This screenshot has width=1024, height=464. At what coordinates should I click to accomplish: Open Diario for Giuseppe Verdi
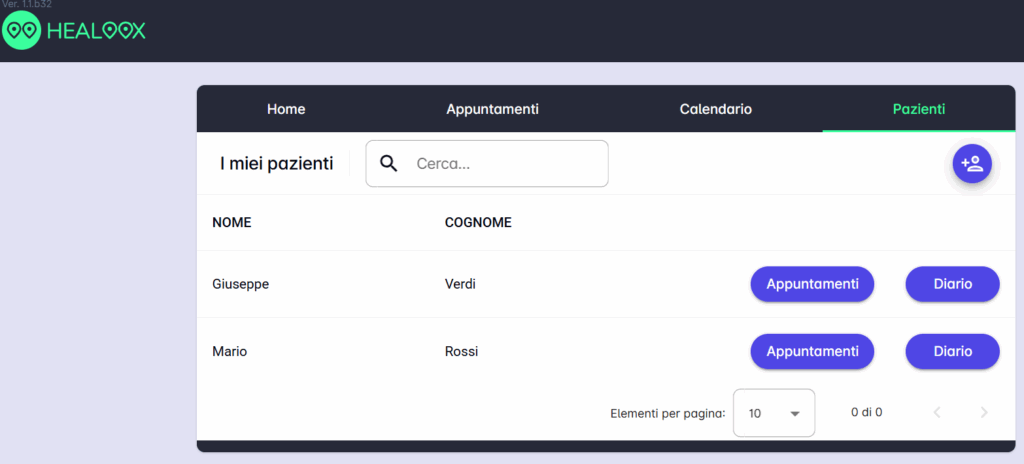953,284
